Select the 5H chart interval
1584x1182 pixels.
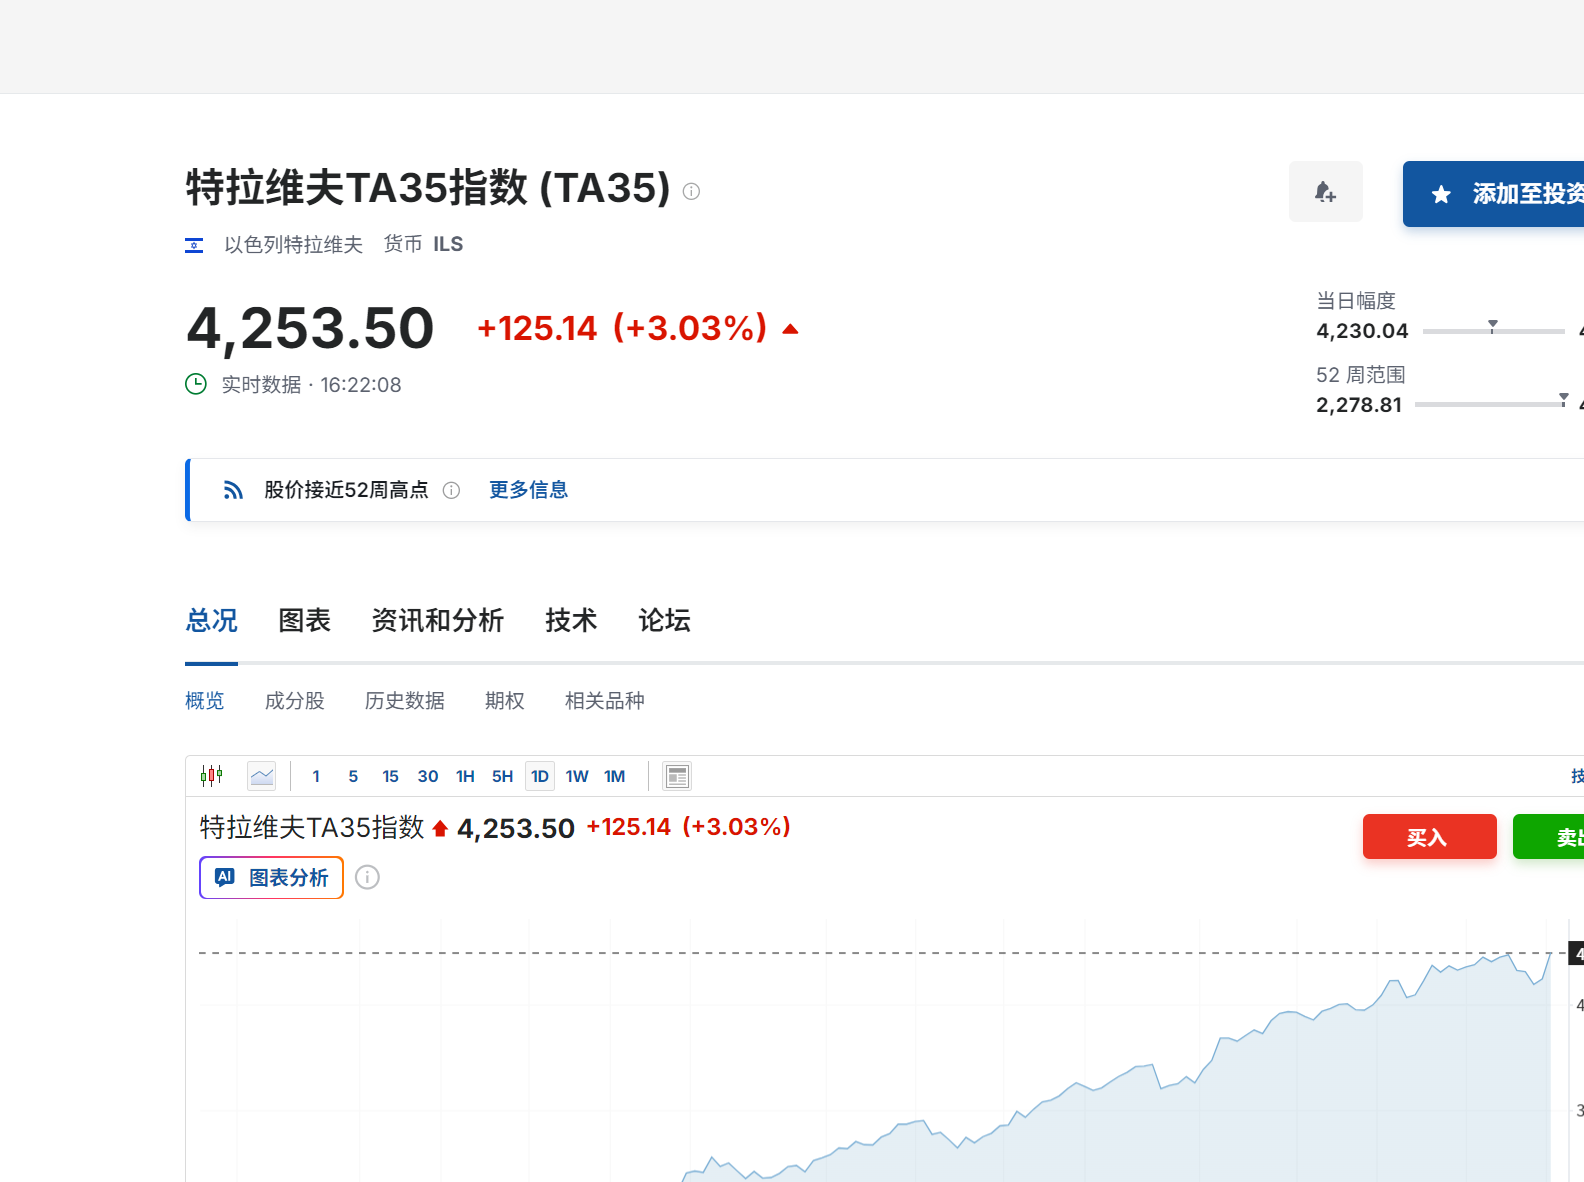pos(502,776)
